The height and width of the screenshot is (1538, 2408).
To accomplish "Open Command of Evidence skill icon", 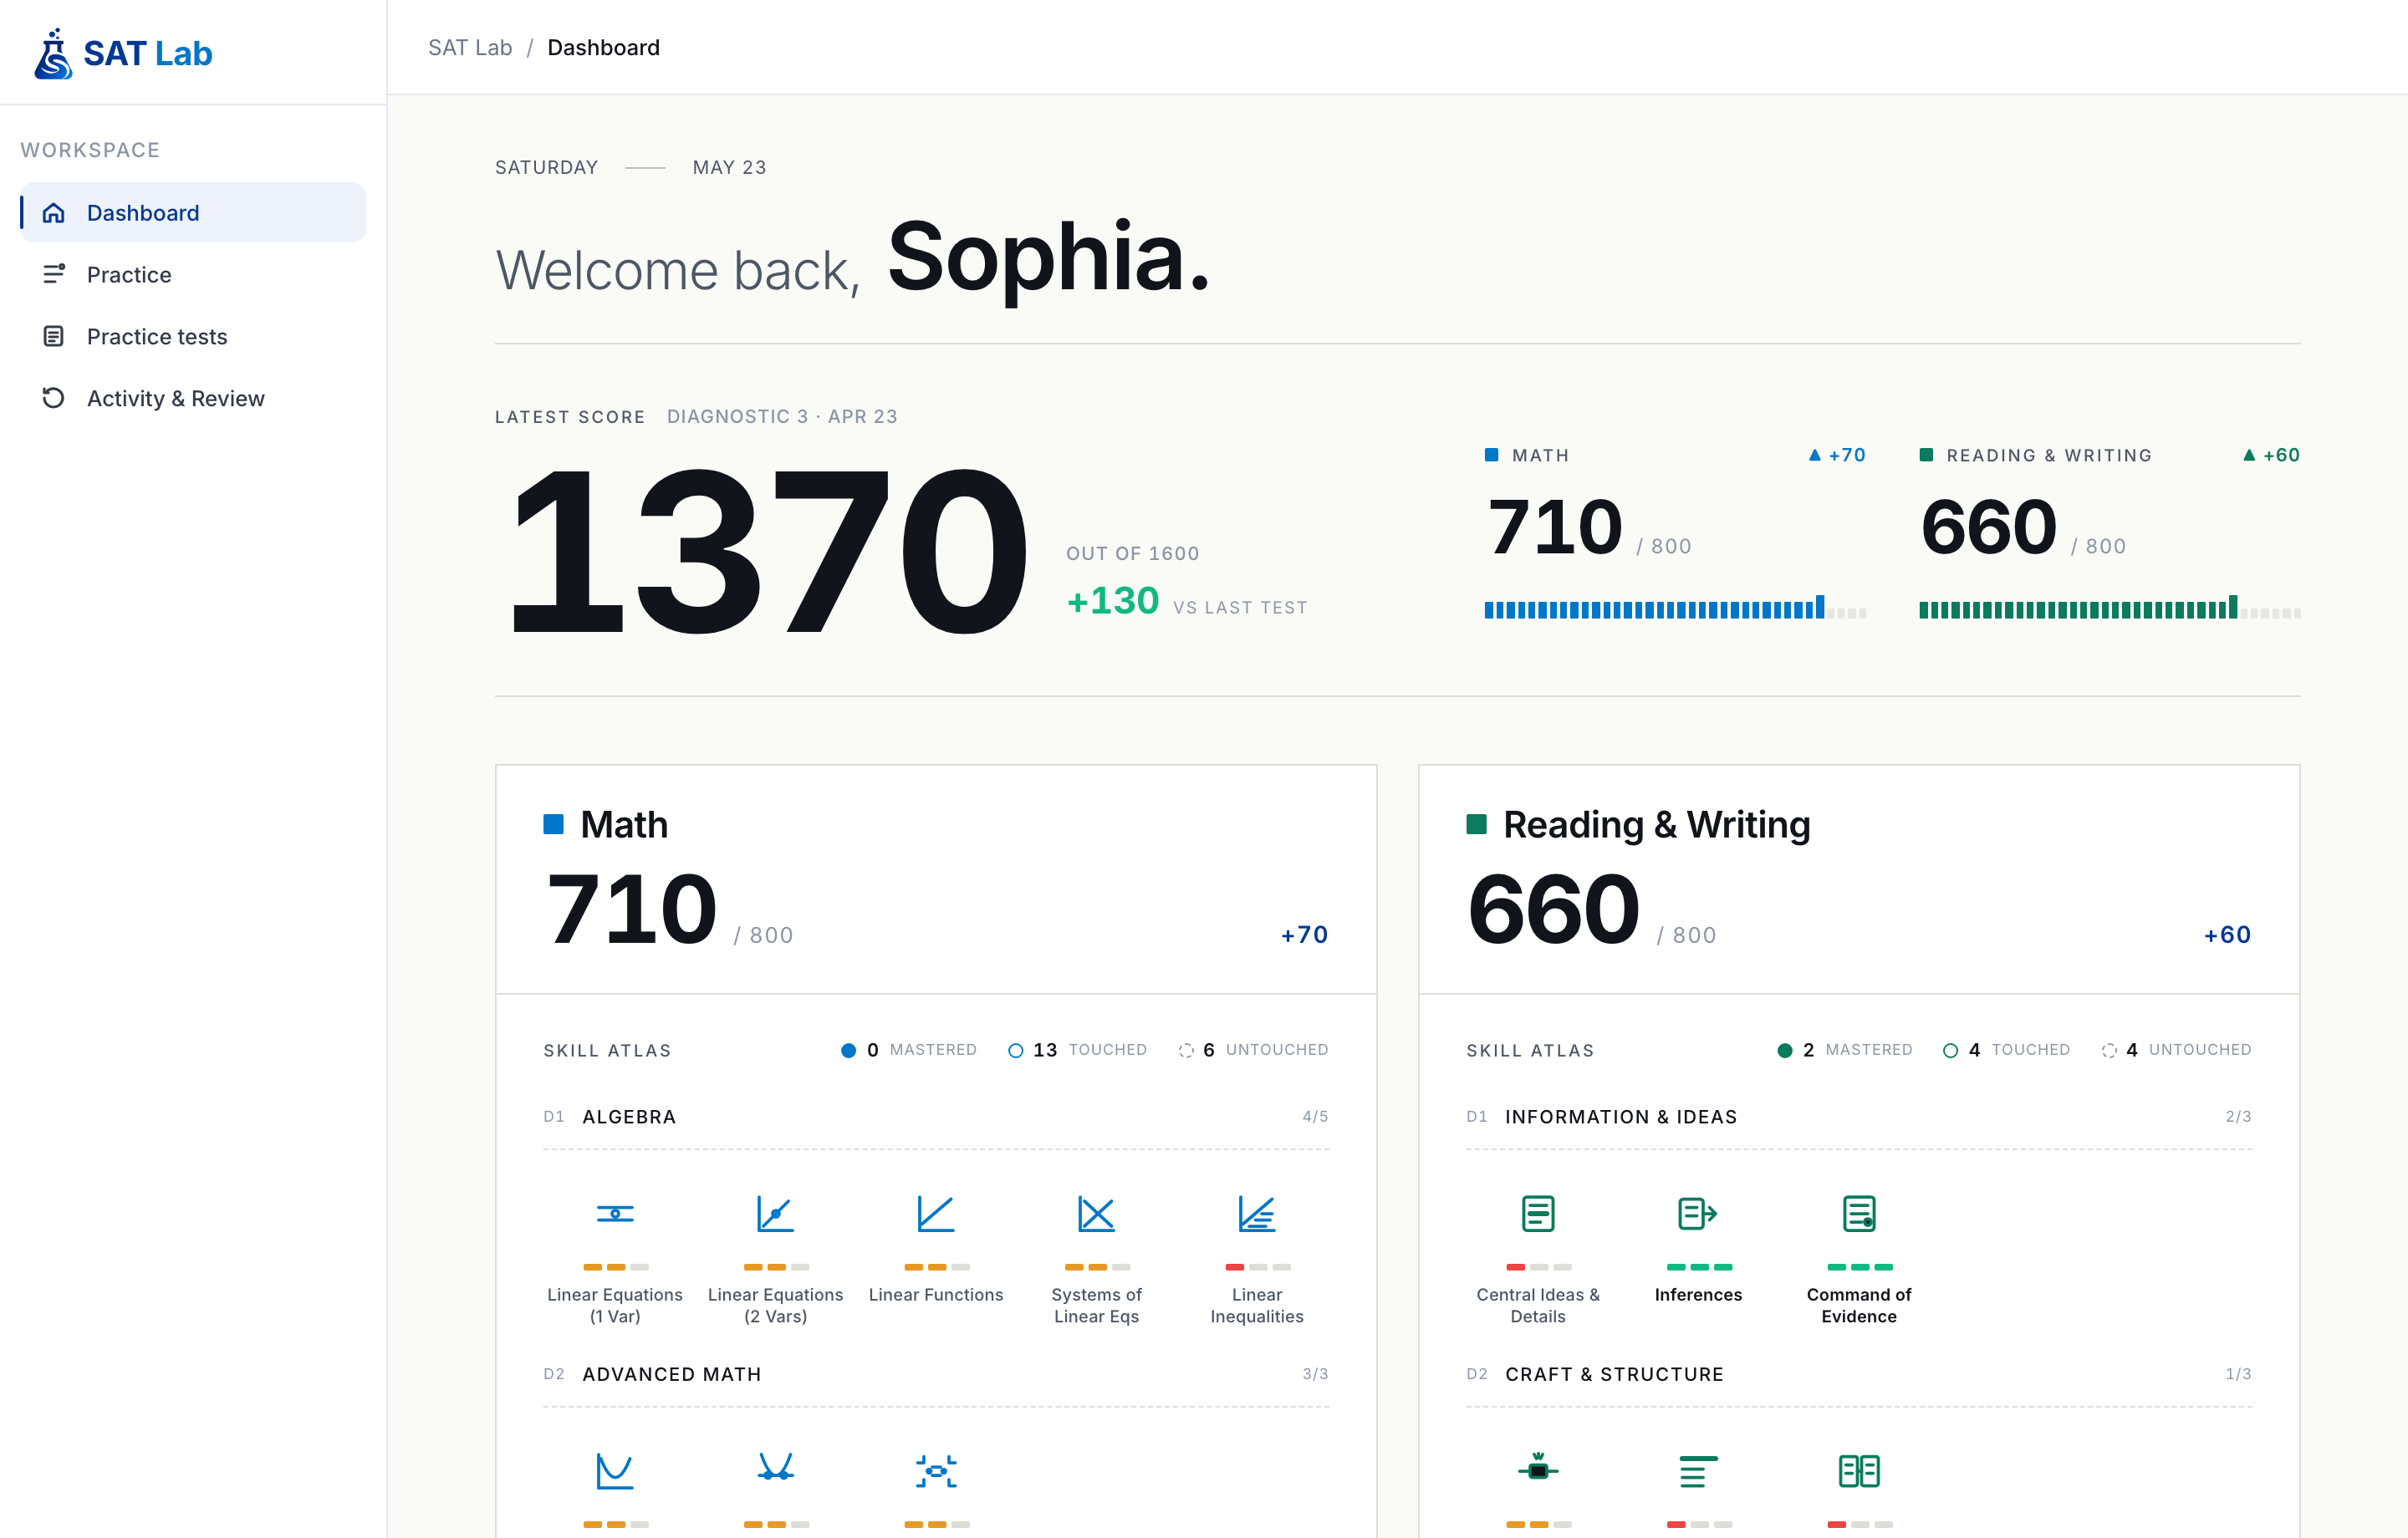I will point(1859,1214).
